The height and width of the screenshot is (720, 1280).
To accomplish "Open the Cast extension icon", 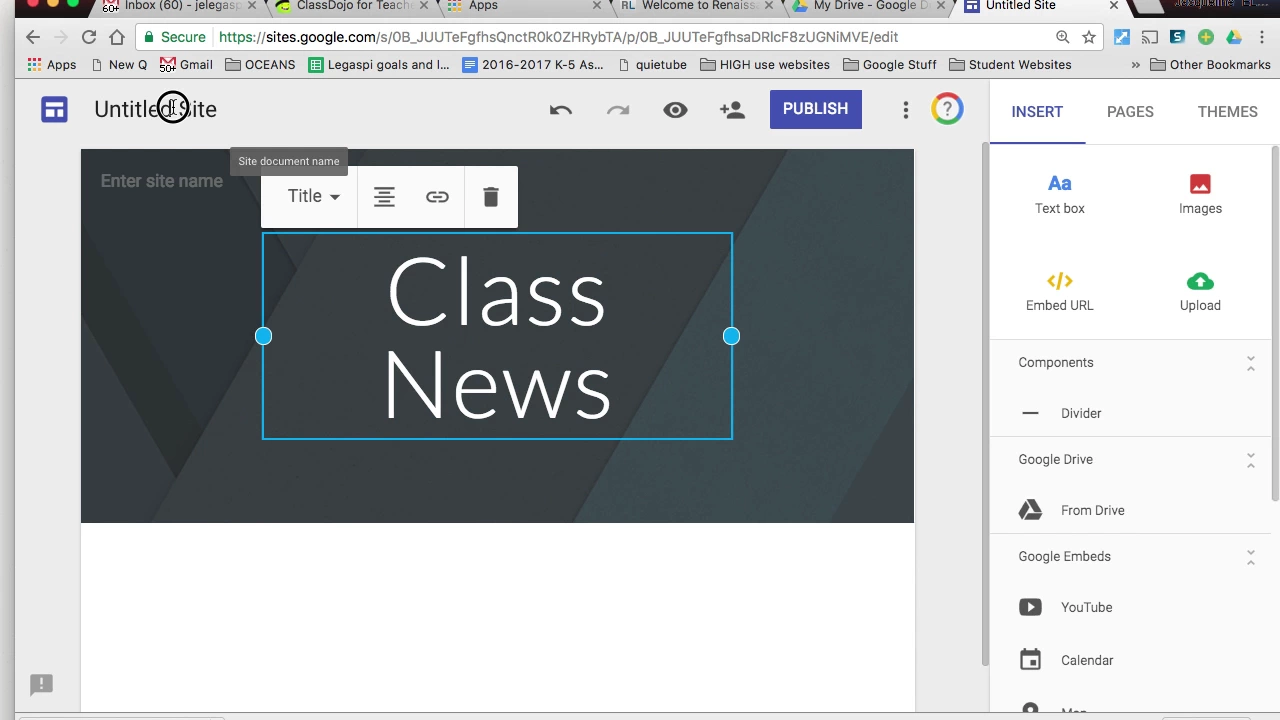I will pyautogui.click(x=1150, y=37).
